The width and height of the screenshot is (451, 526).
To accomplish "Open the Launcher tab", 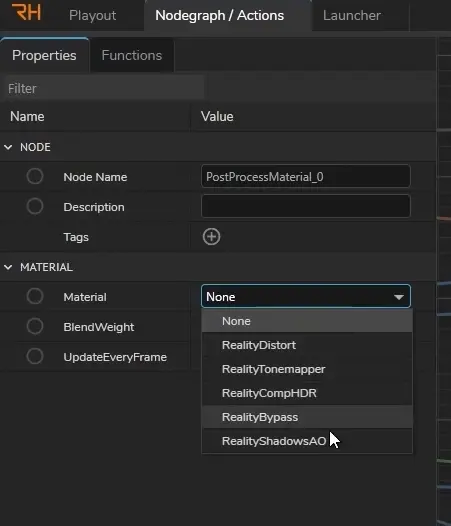I will pos(352,15).
